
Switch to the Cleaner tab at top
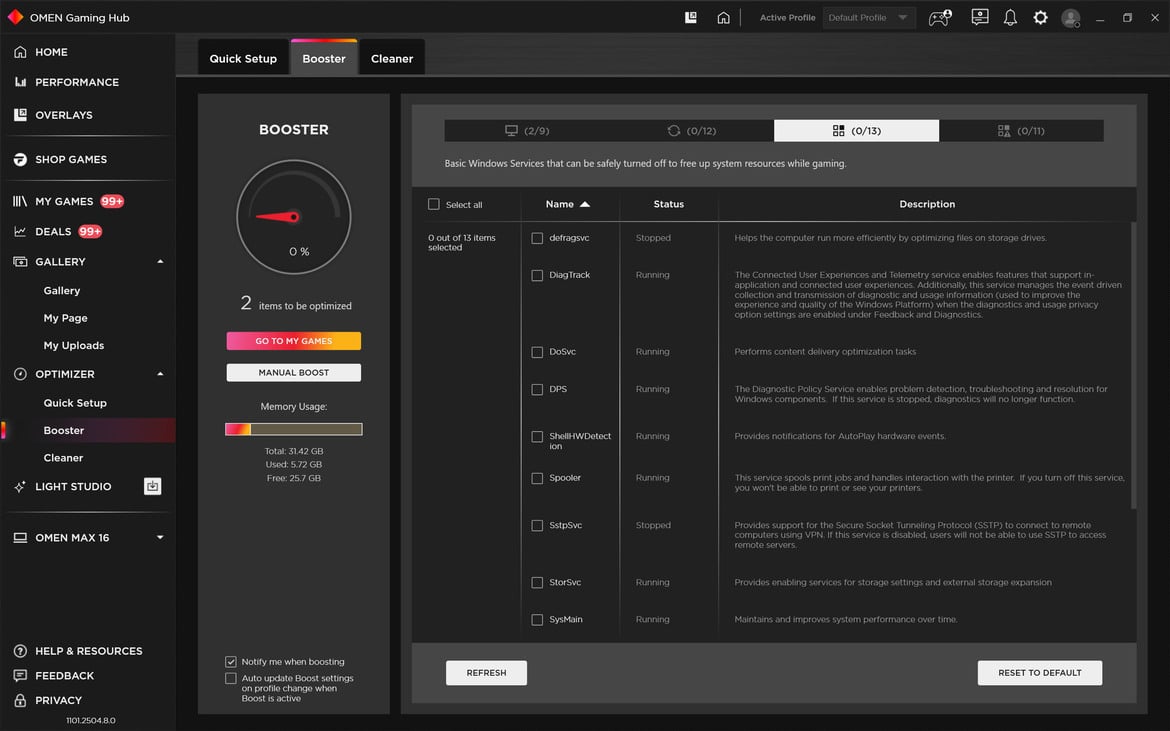392,58
